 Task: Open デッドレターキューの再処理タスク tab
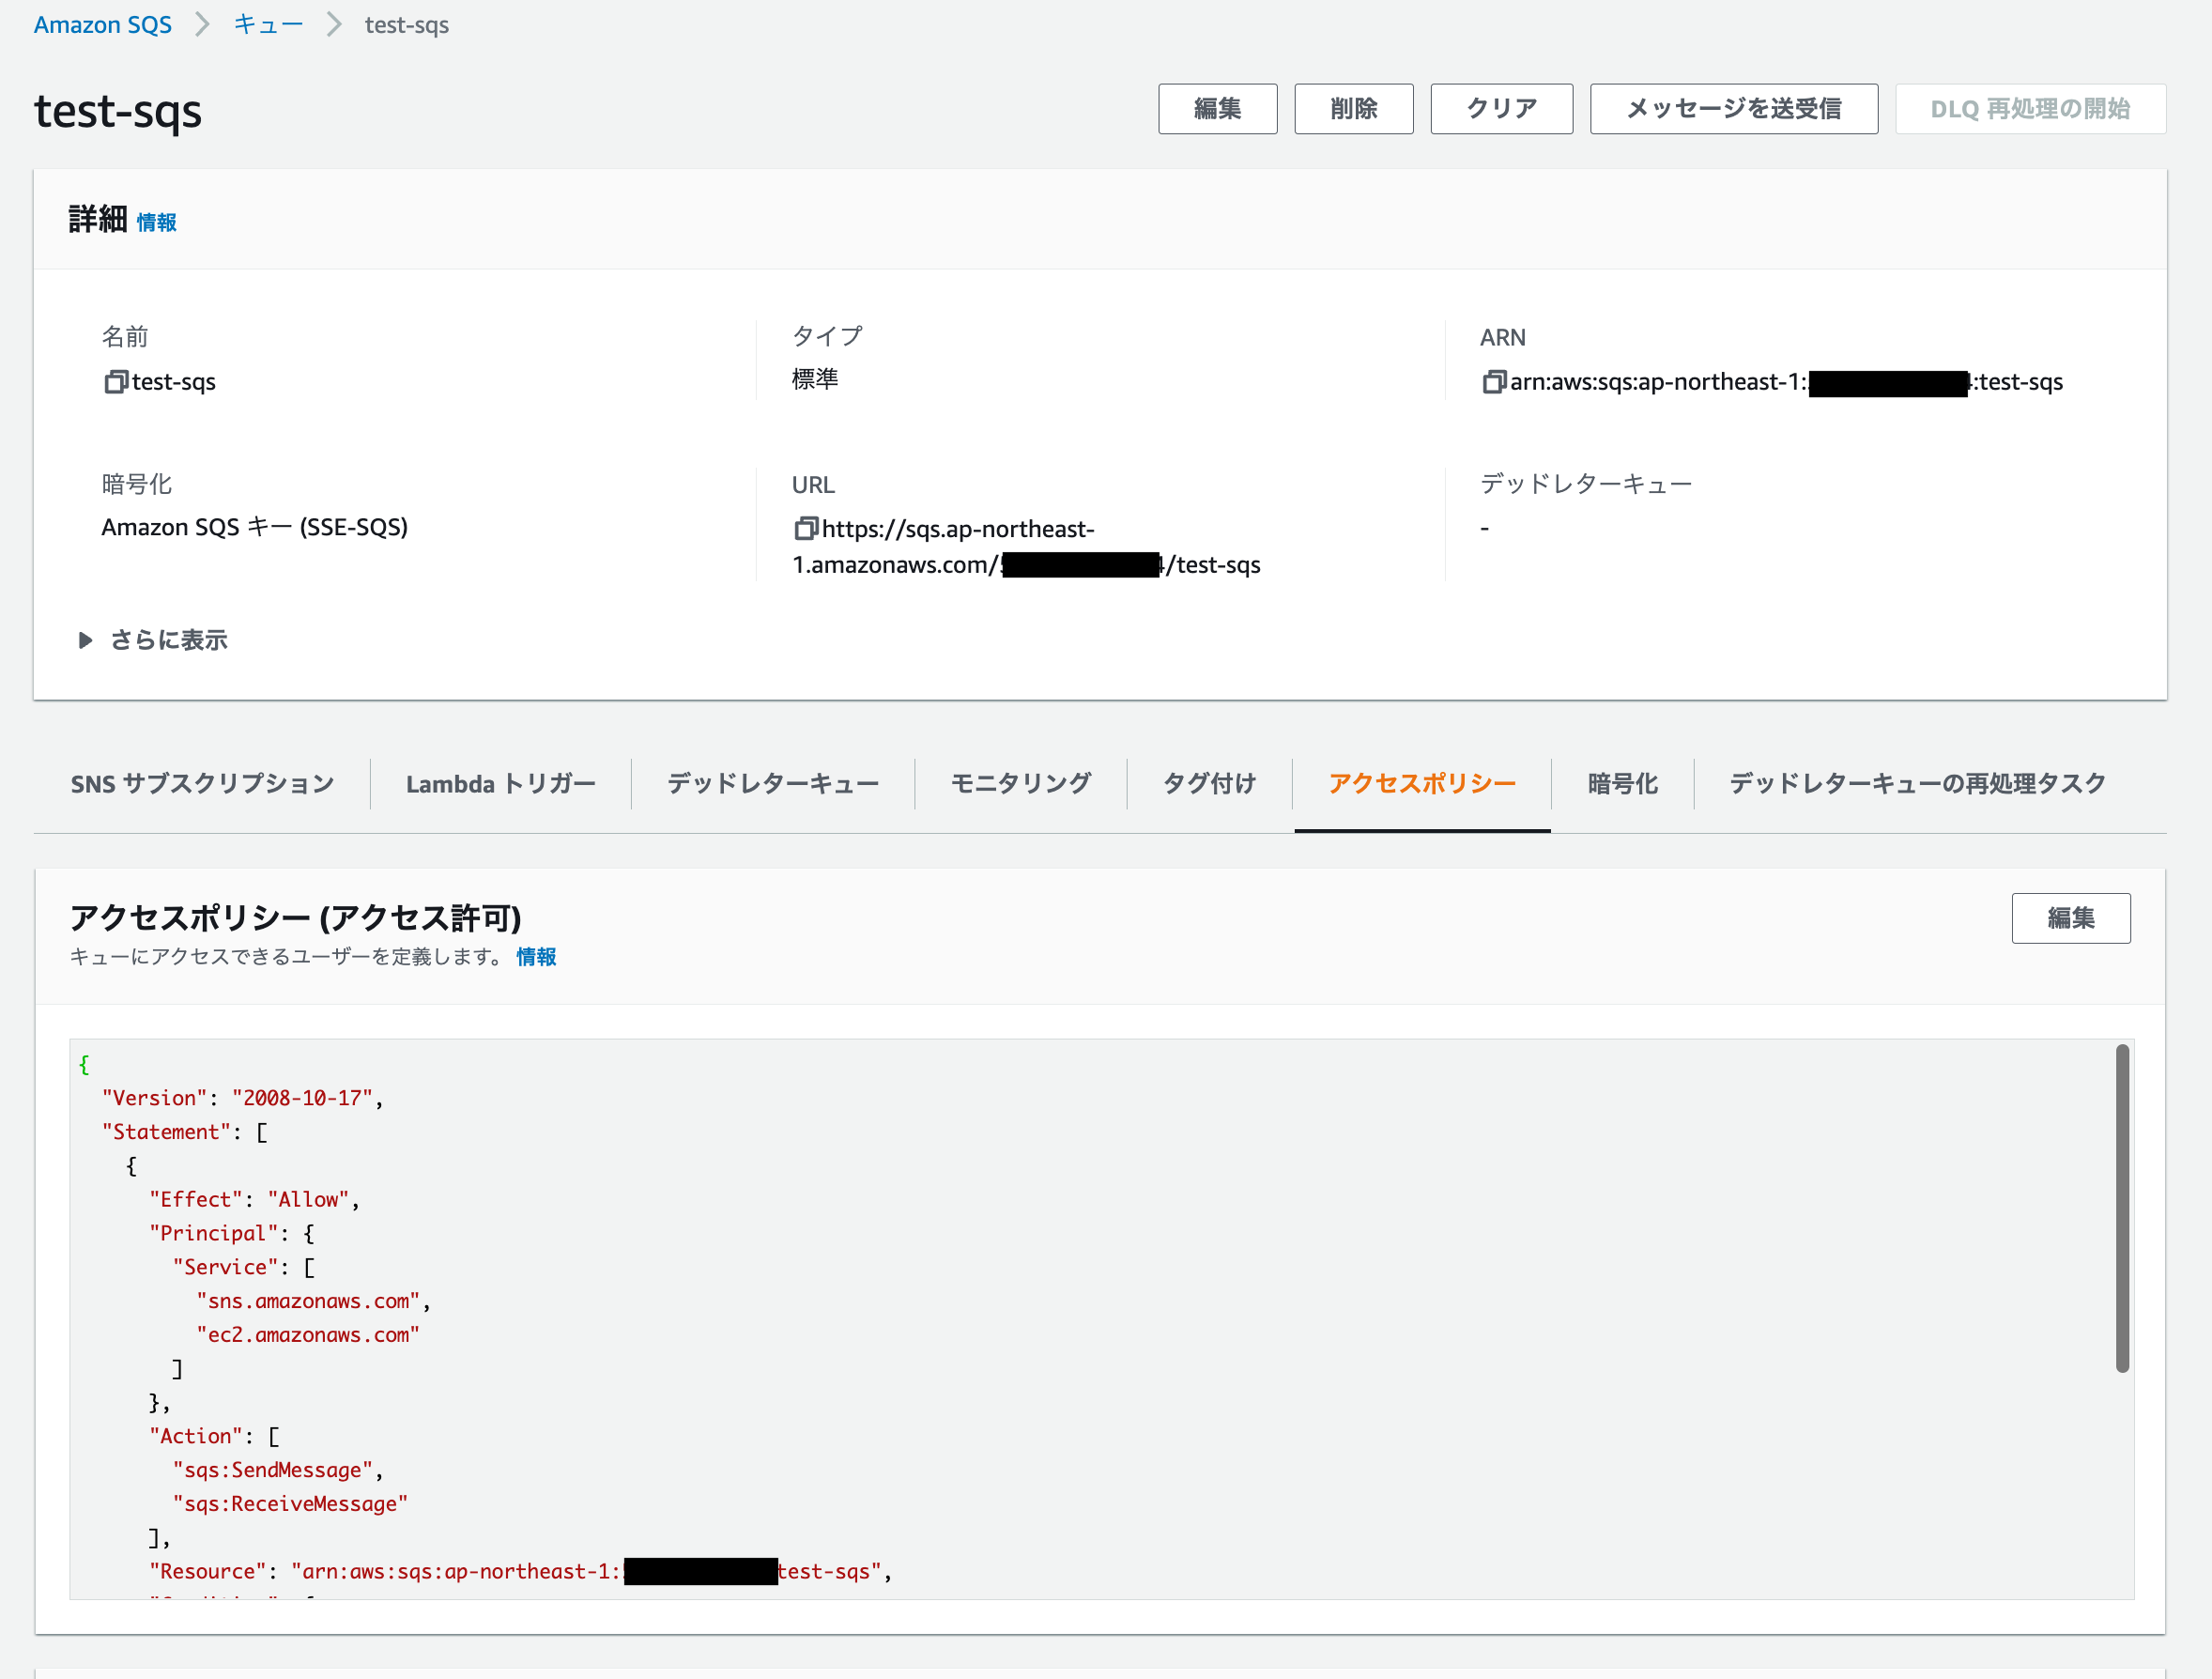(1915, 784)
